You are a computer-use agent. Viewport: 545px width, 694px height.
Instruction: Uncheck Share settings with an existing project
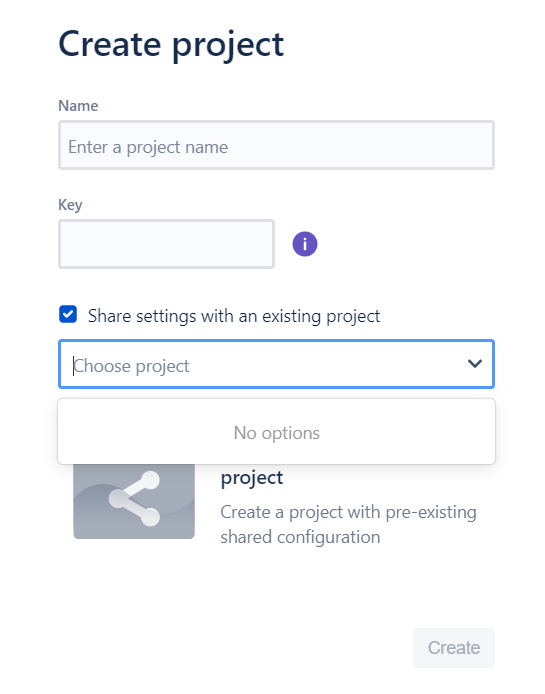[x=68, y=315]
